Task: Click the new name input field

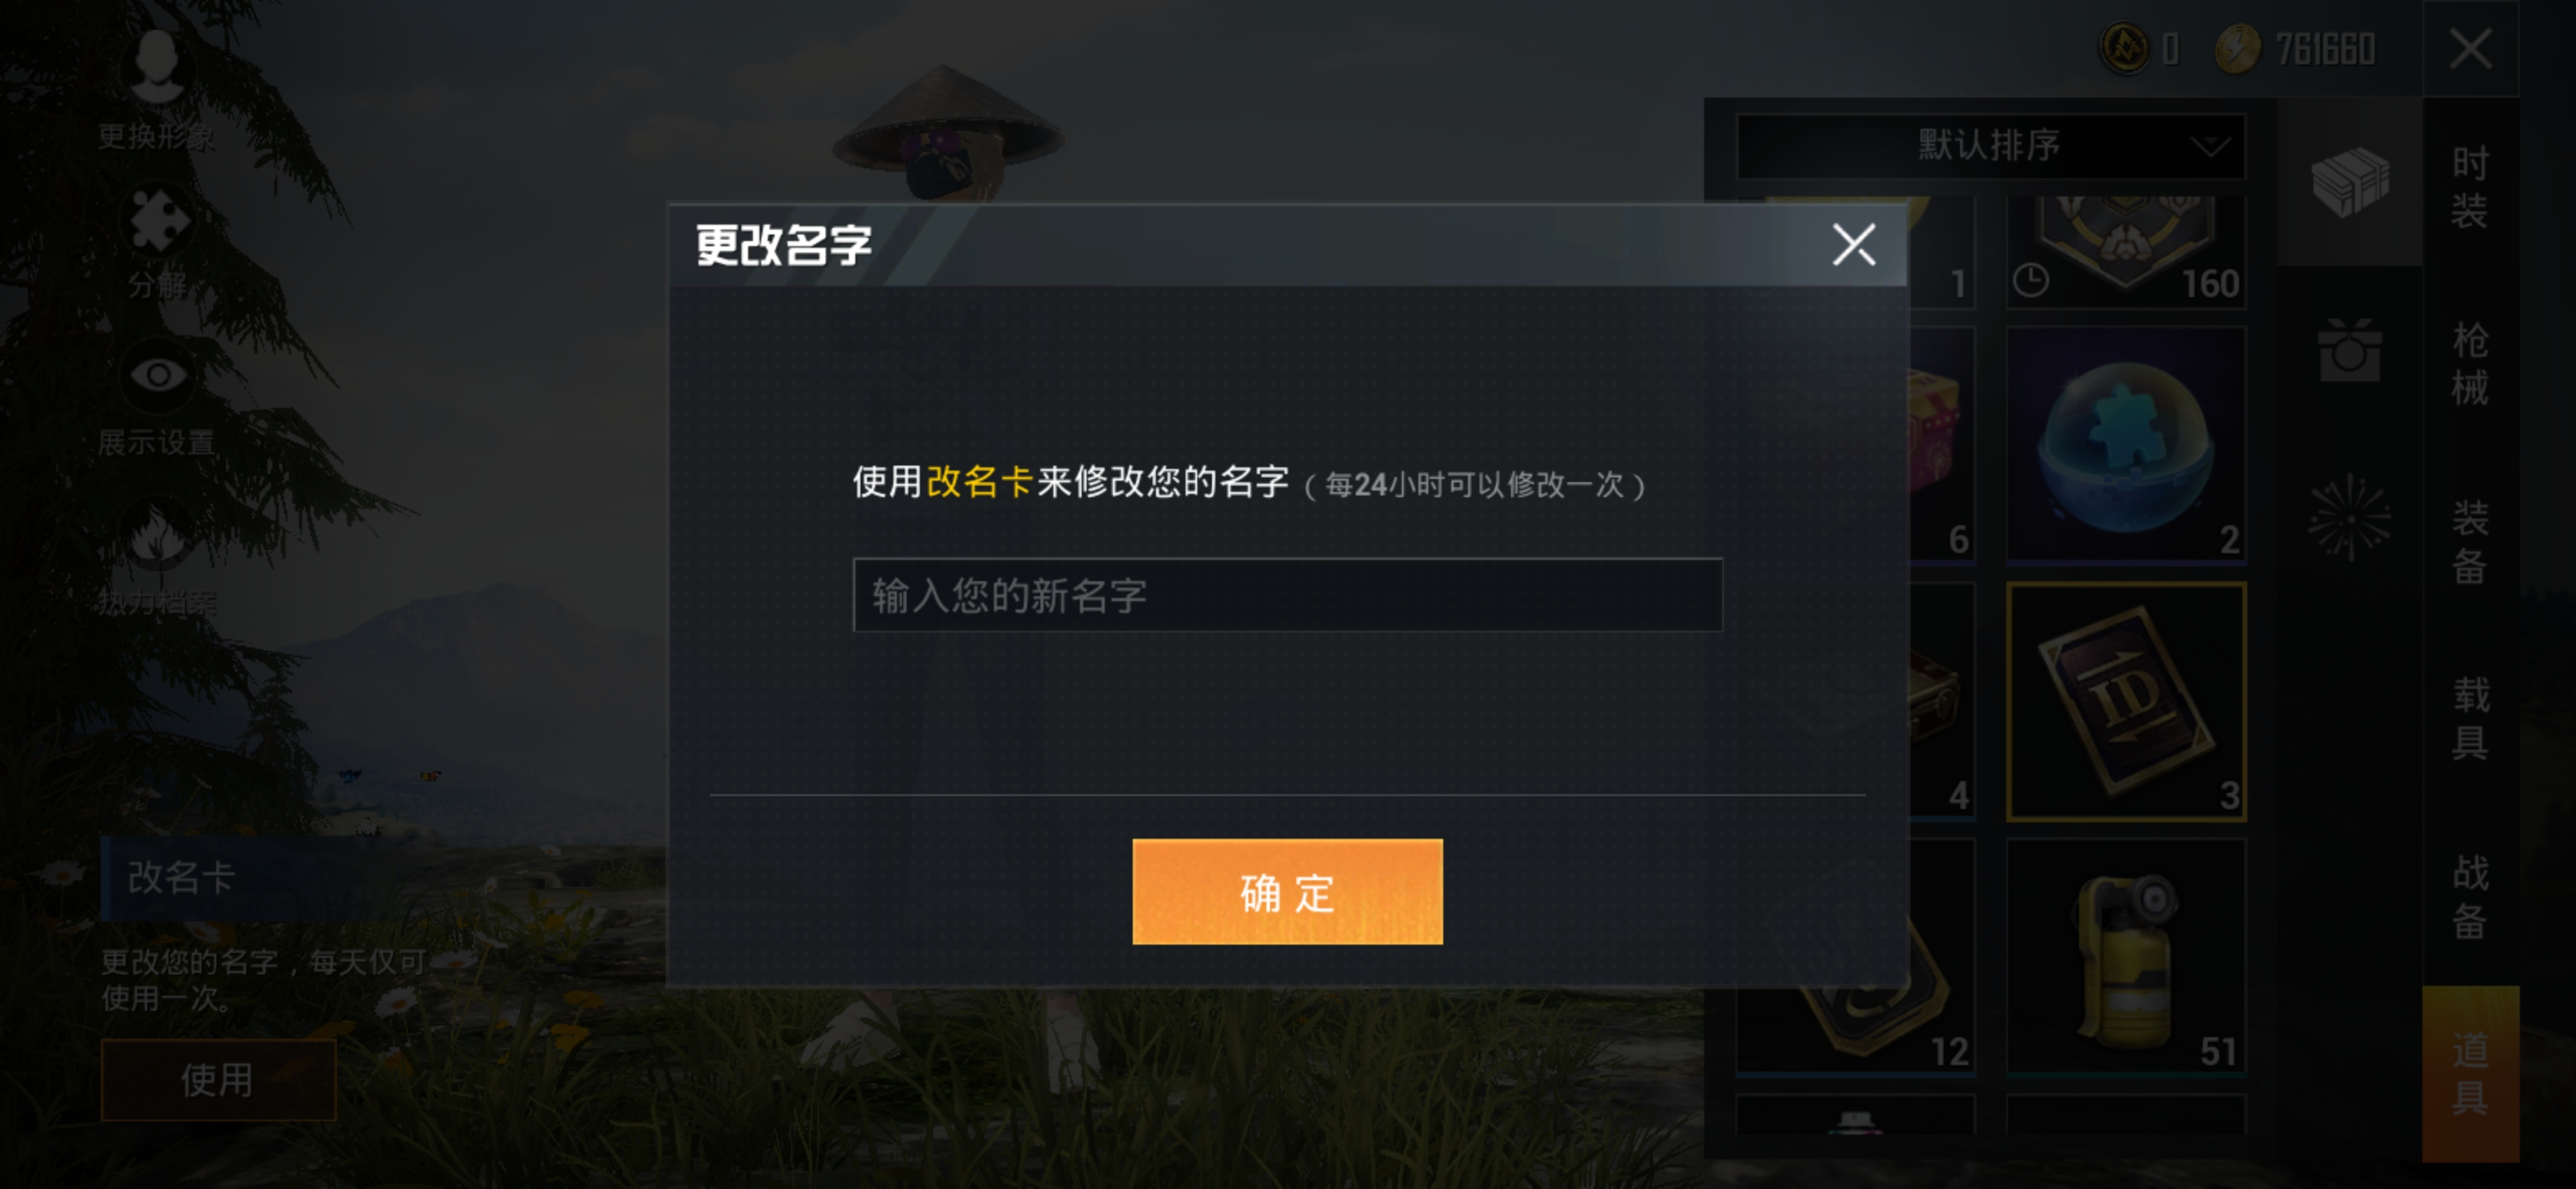Action: (x=1287, y=595)
